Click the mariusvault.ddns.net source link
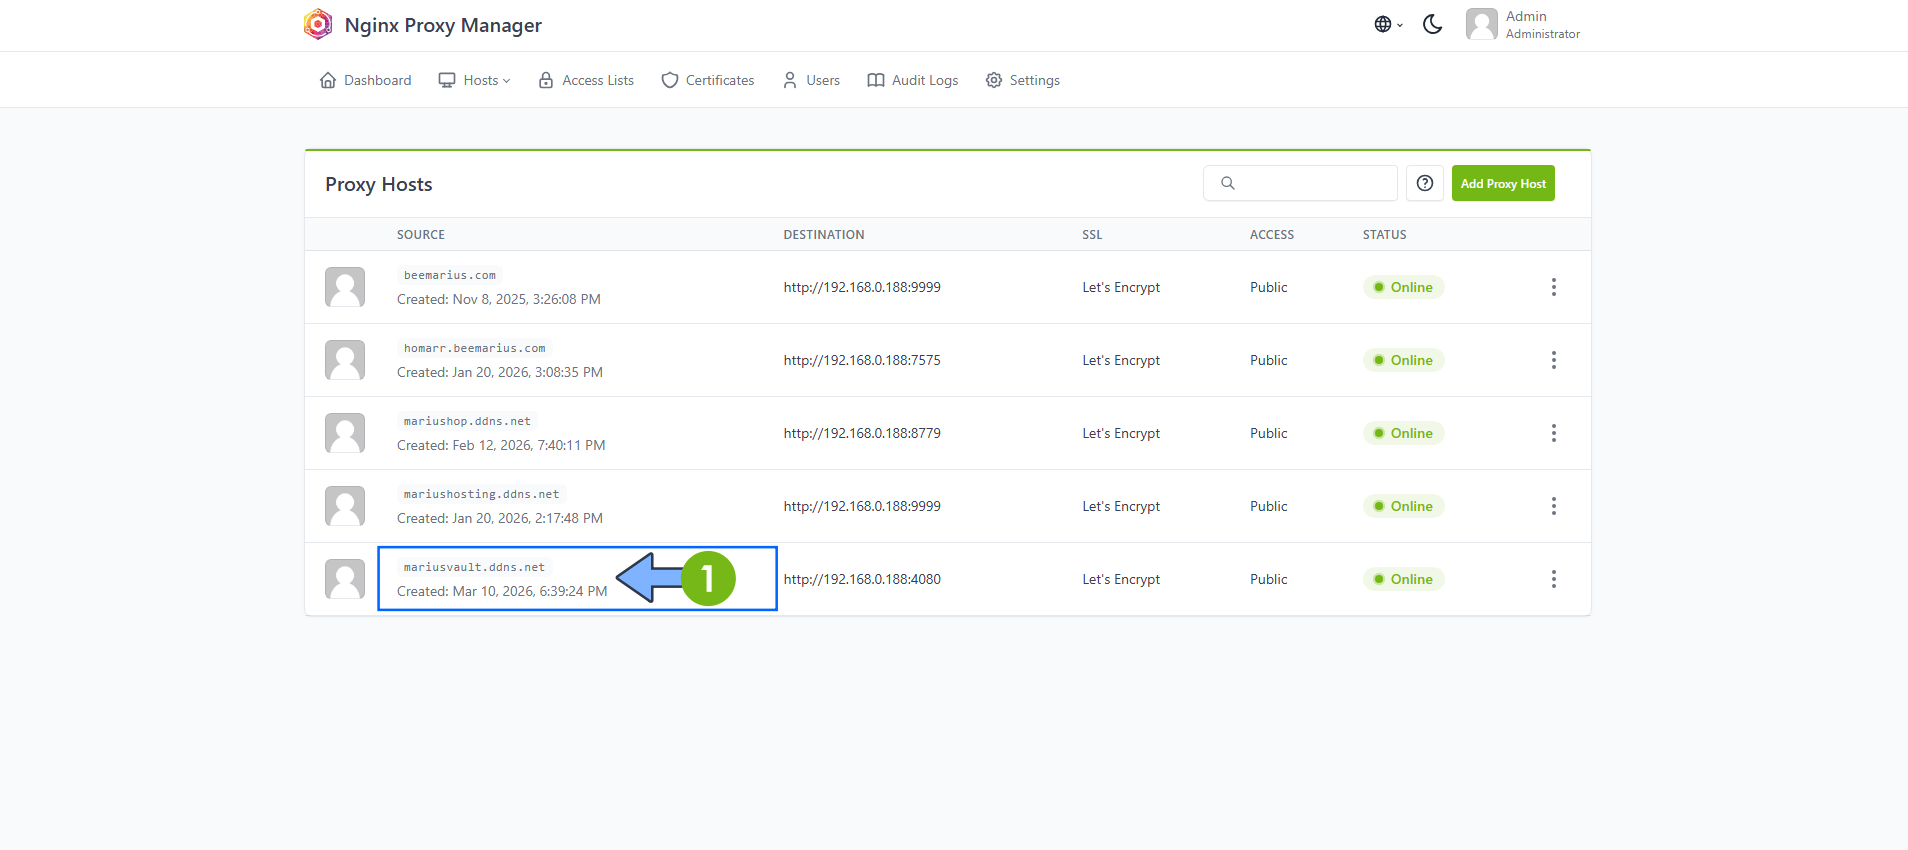This screenshot has width=1908, height=850. click(x=474, y=567)
